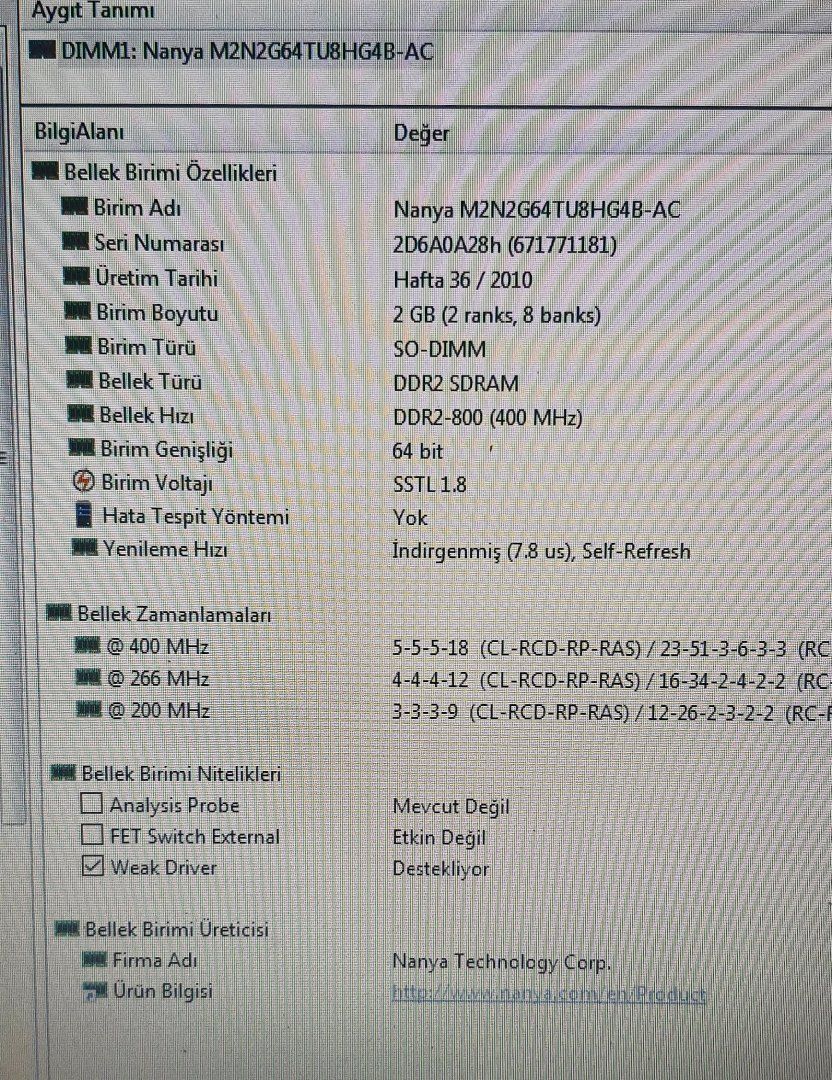Click icon next to Bellek Birimi Özellikleri
This screenshot has height=1080, width=832.
pos(45,170)
